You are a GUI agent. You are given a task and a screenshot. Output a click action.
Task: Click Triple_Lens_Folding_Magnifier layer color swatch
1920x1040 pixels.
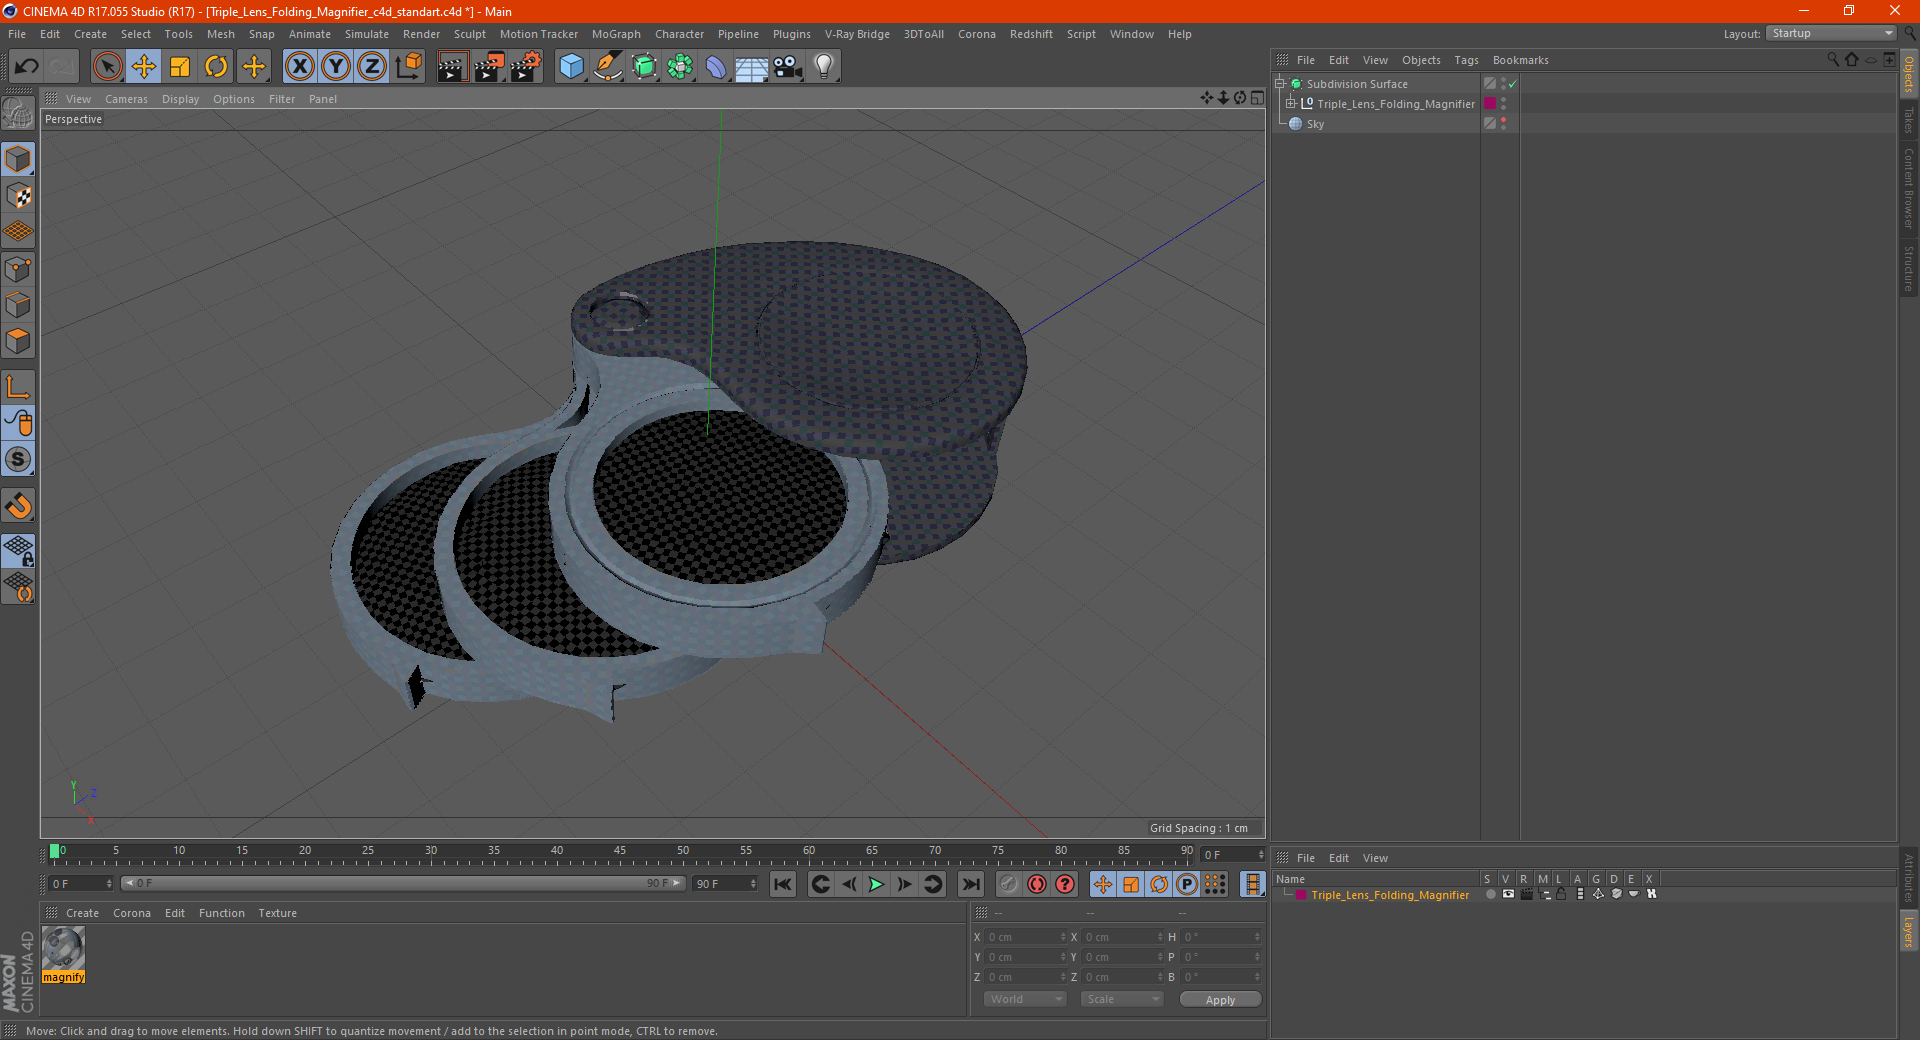1490,104
